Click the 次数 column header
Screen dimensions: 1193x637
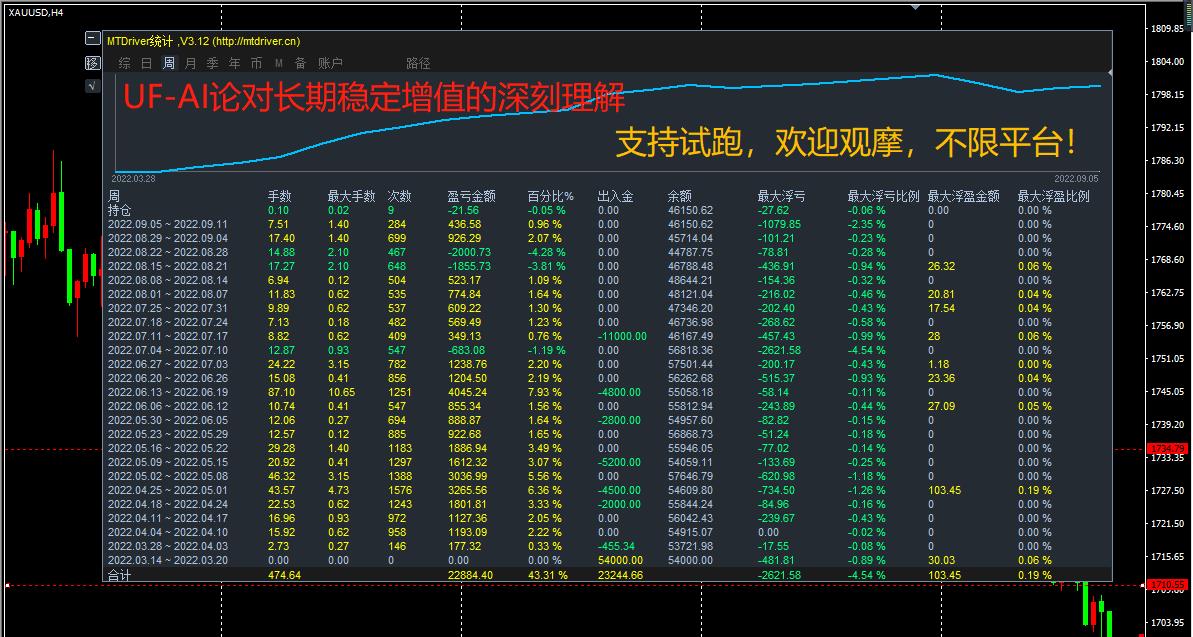click(400, 196)
